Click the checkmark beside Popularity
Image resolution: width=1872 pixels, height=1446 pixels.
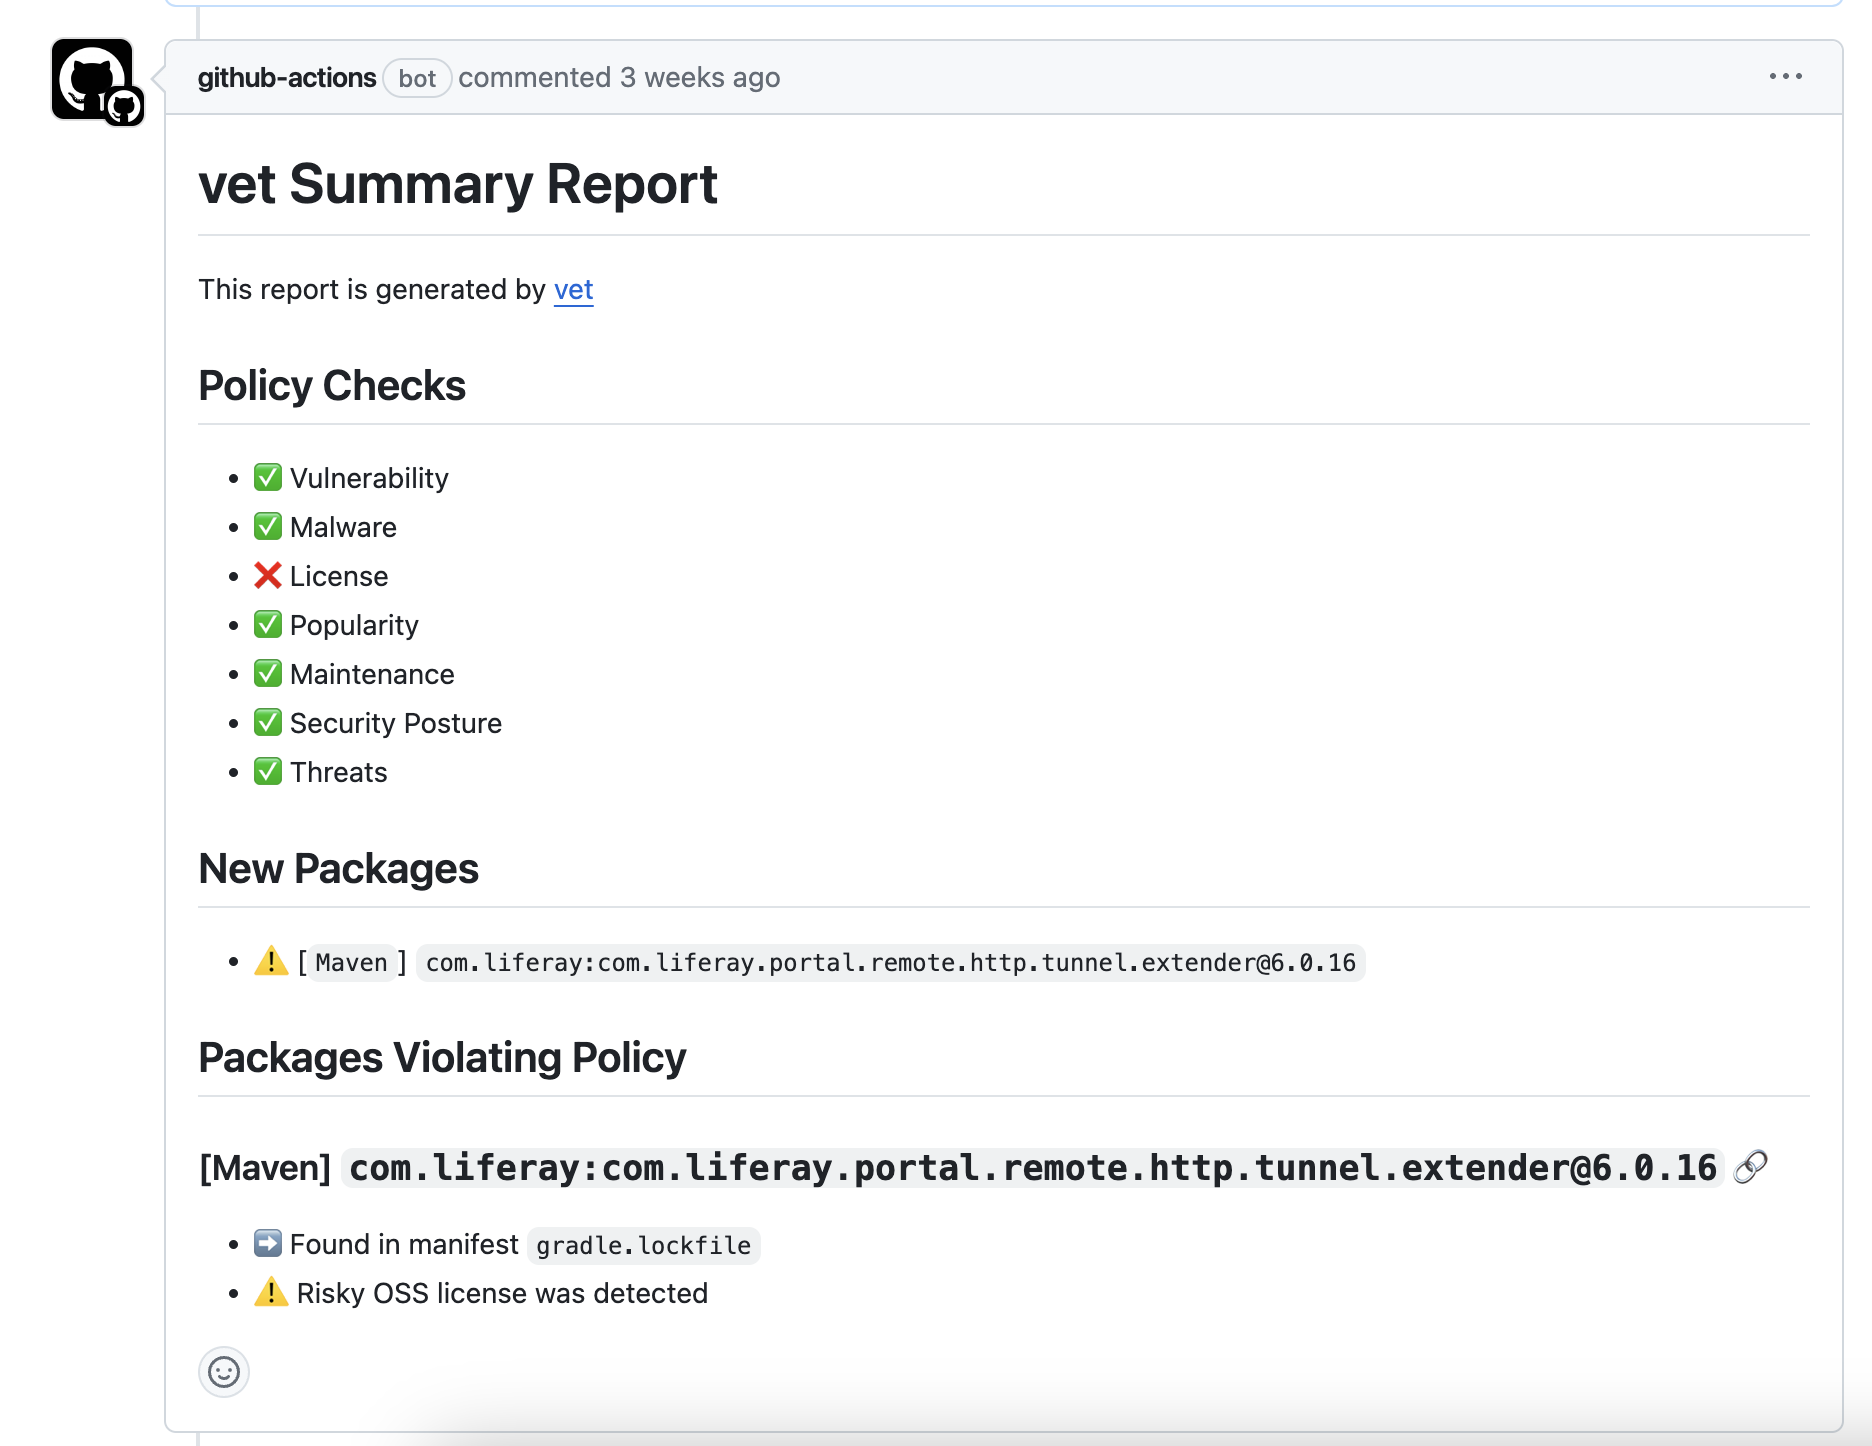click(267, 624)
